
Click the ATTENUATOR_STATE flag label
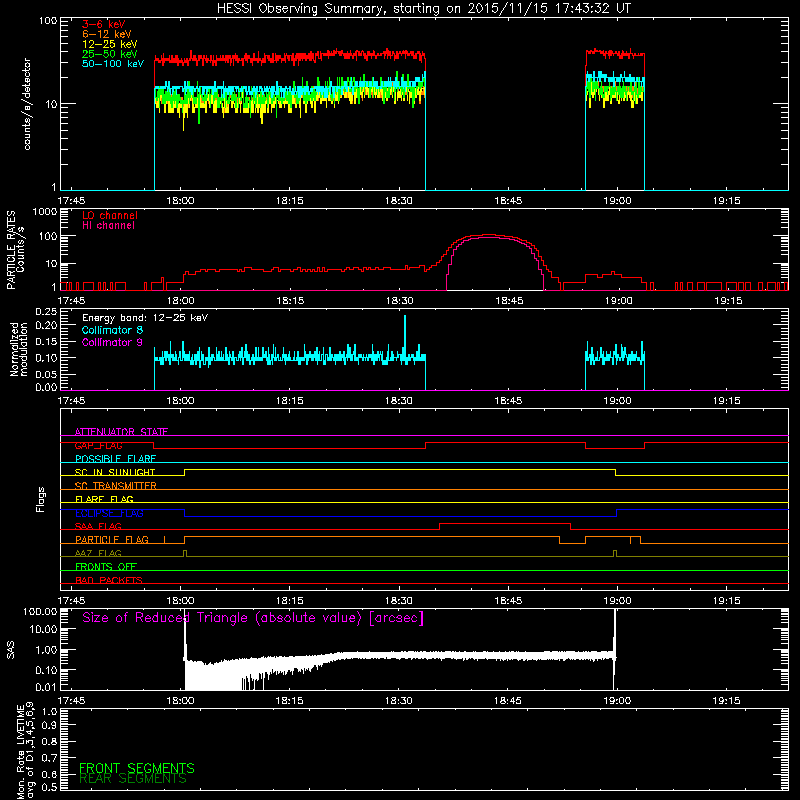121,432
